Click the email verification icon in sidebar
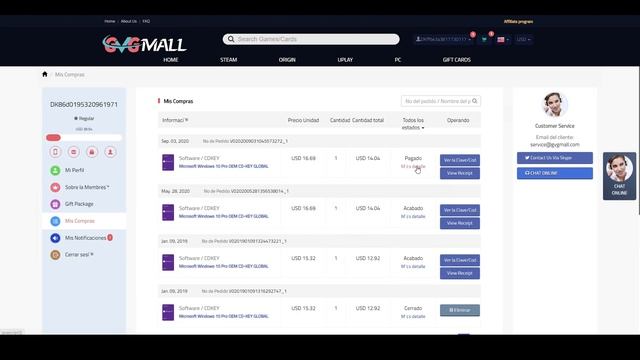640x360 pixels. click(73, 152)
